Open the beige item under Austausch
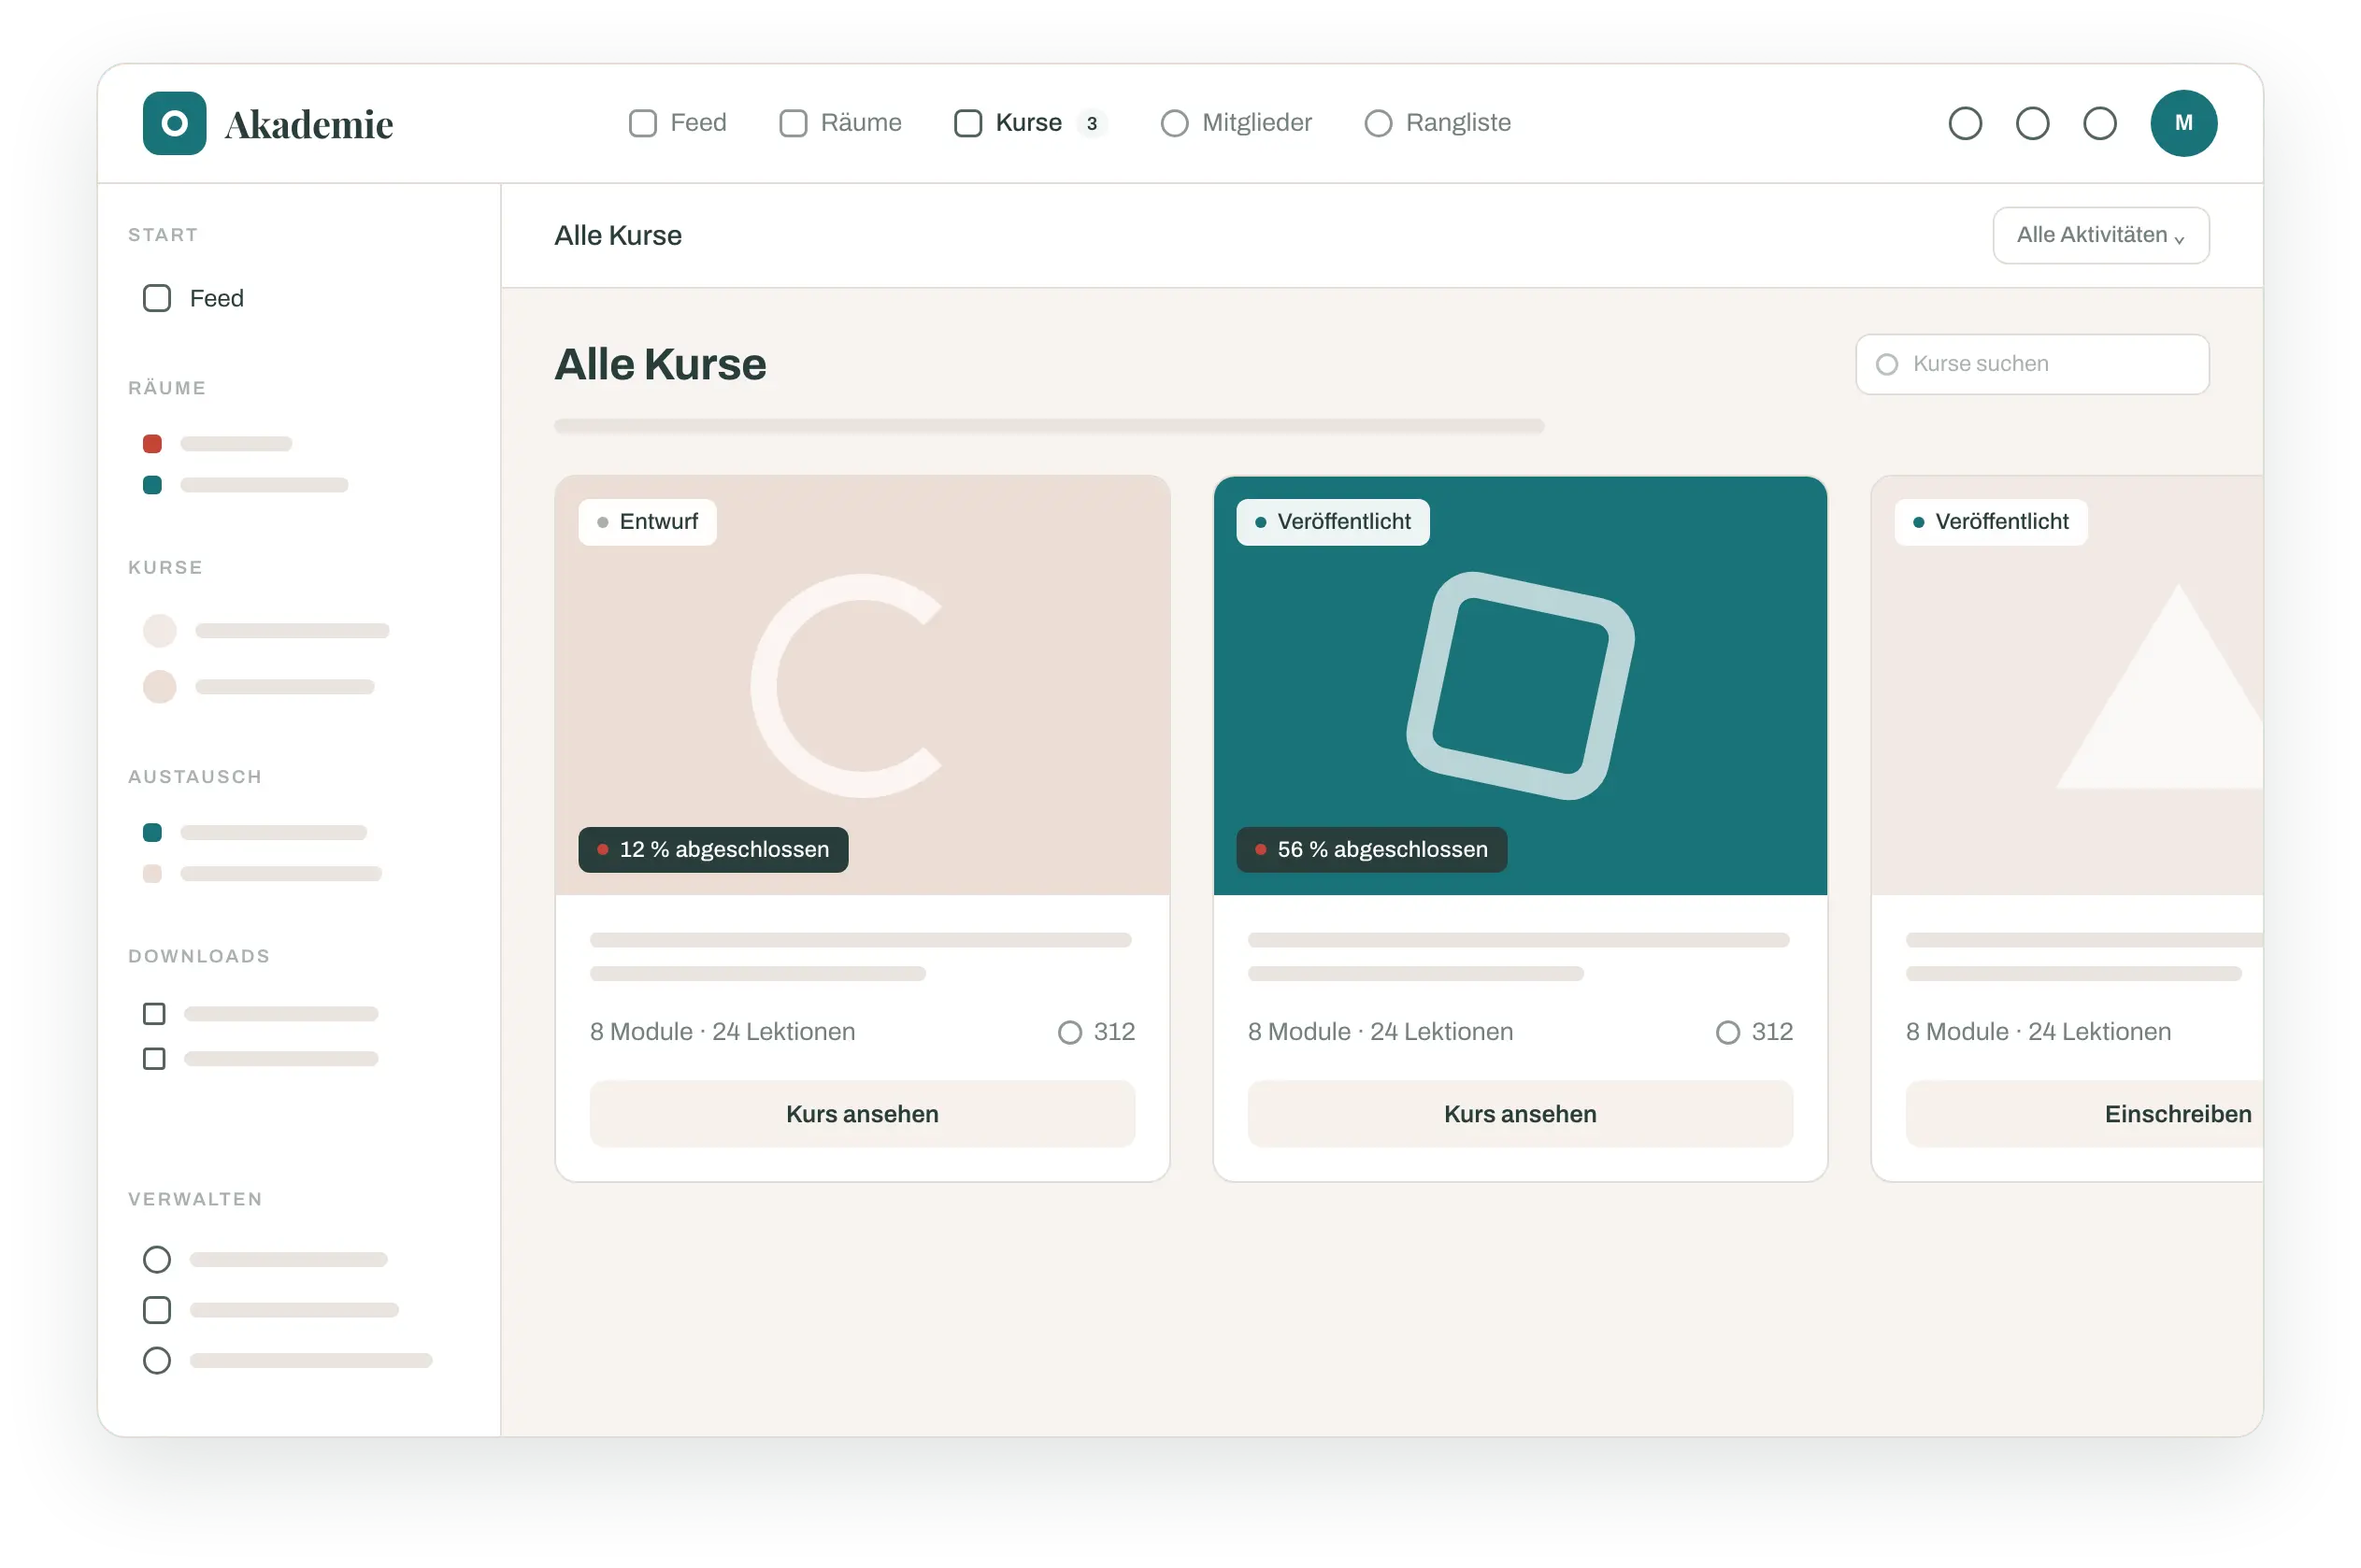Viewport: 2361px width, 1568px height. [x=262, y=873]
